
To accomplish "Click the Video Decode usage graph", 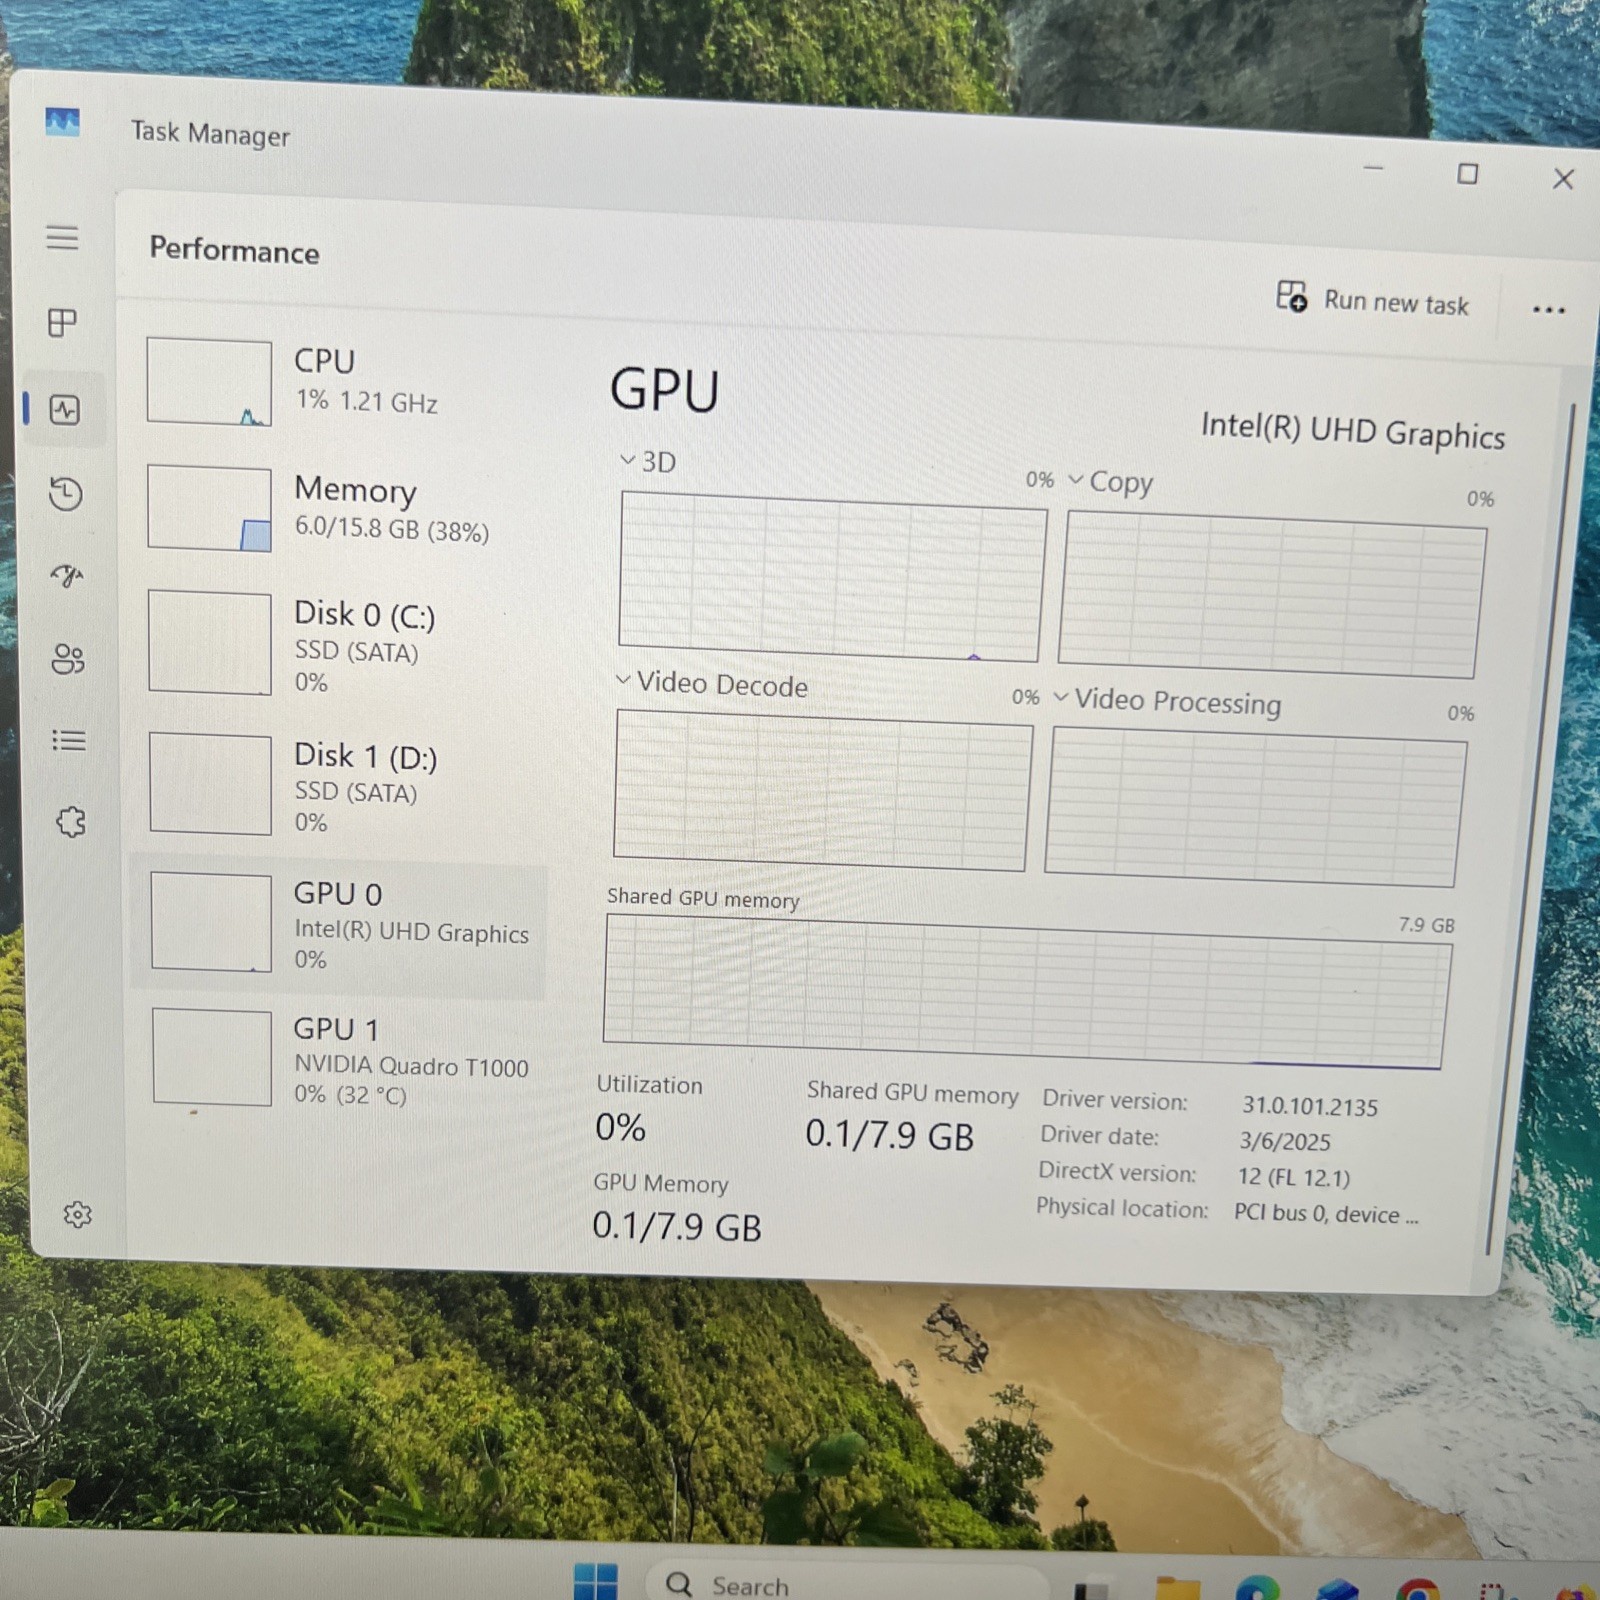I will point(822,791).
